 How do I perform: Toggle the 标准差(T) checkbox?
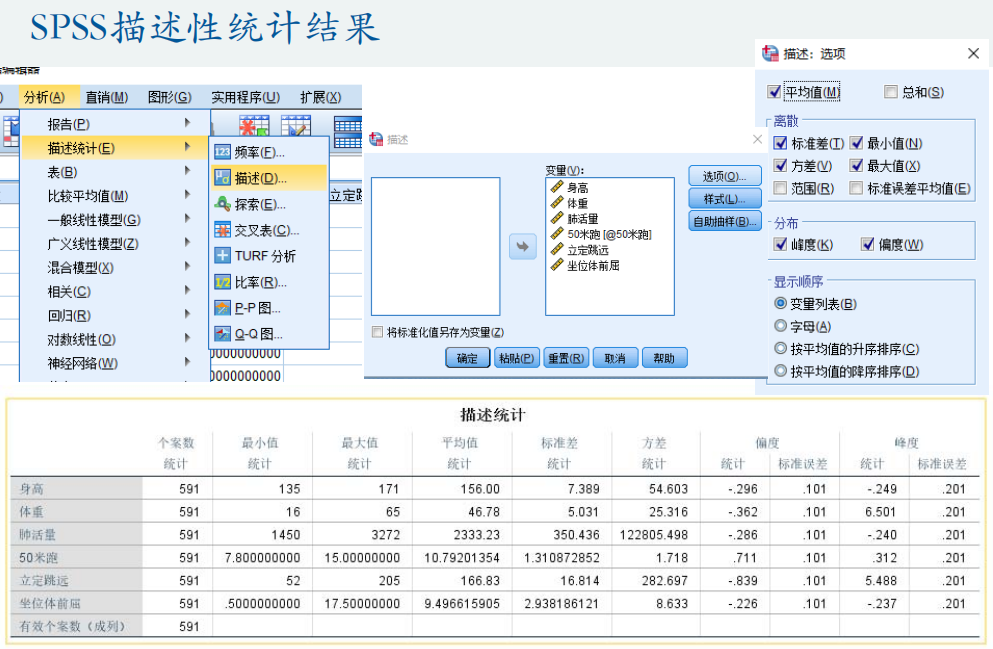780,143
